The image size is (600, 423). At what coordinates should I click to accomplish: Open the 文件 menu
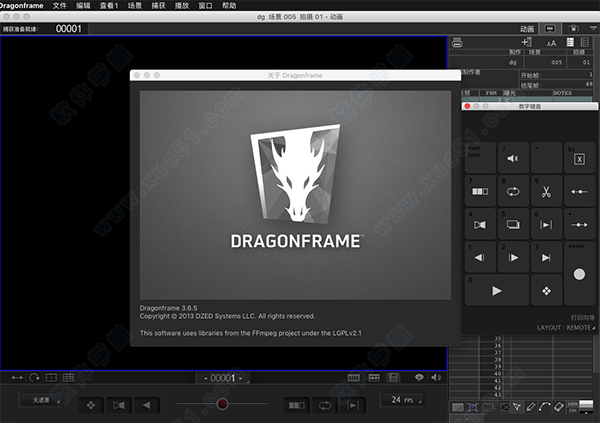[x=59, y=5]
